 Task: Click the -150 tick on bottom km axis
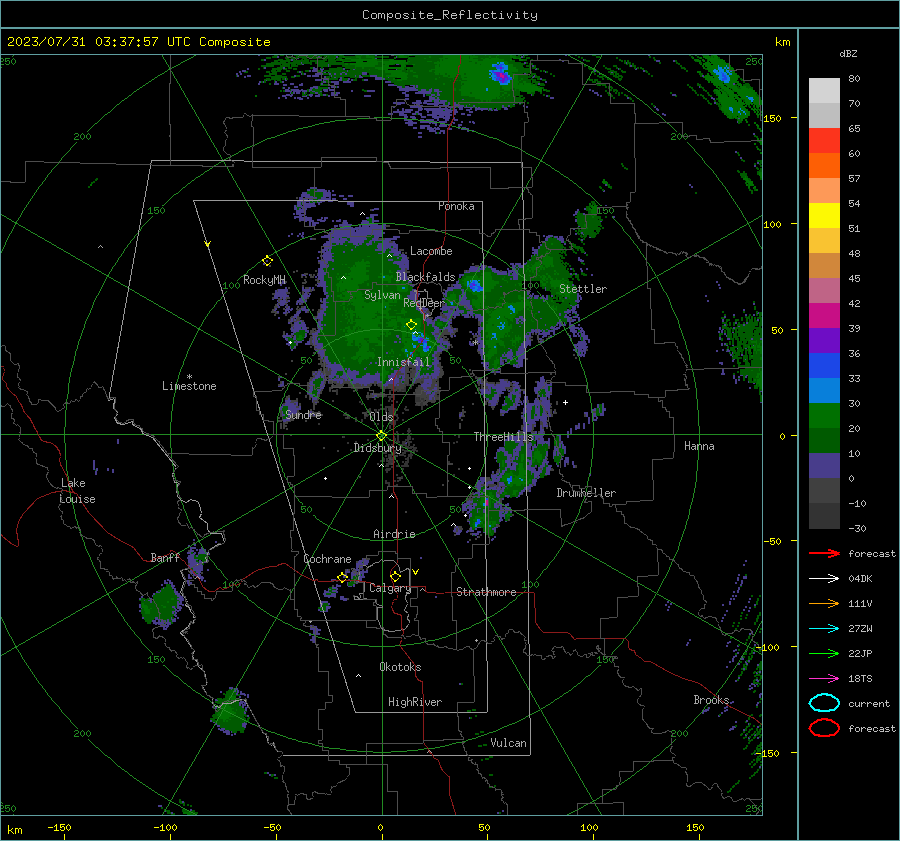(x=59, y=827)
